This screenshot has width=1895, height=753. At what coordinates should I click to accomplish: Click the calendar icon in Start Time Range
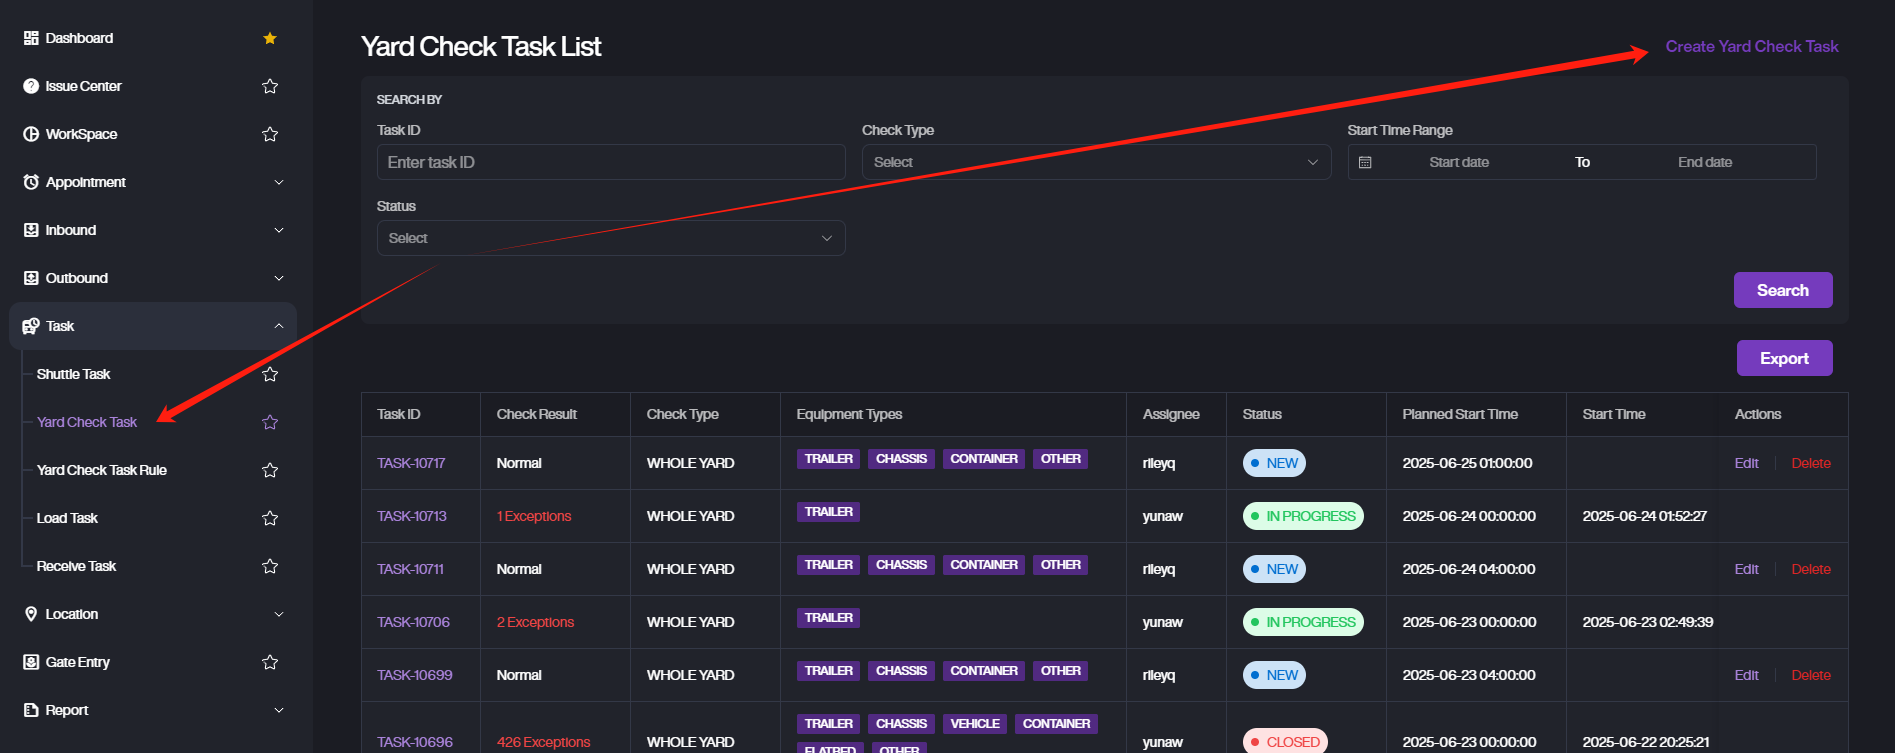(1365, 162)
